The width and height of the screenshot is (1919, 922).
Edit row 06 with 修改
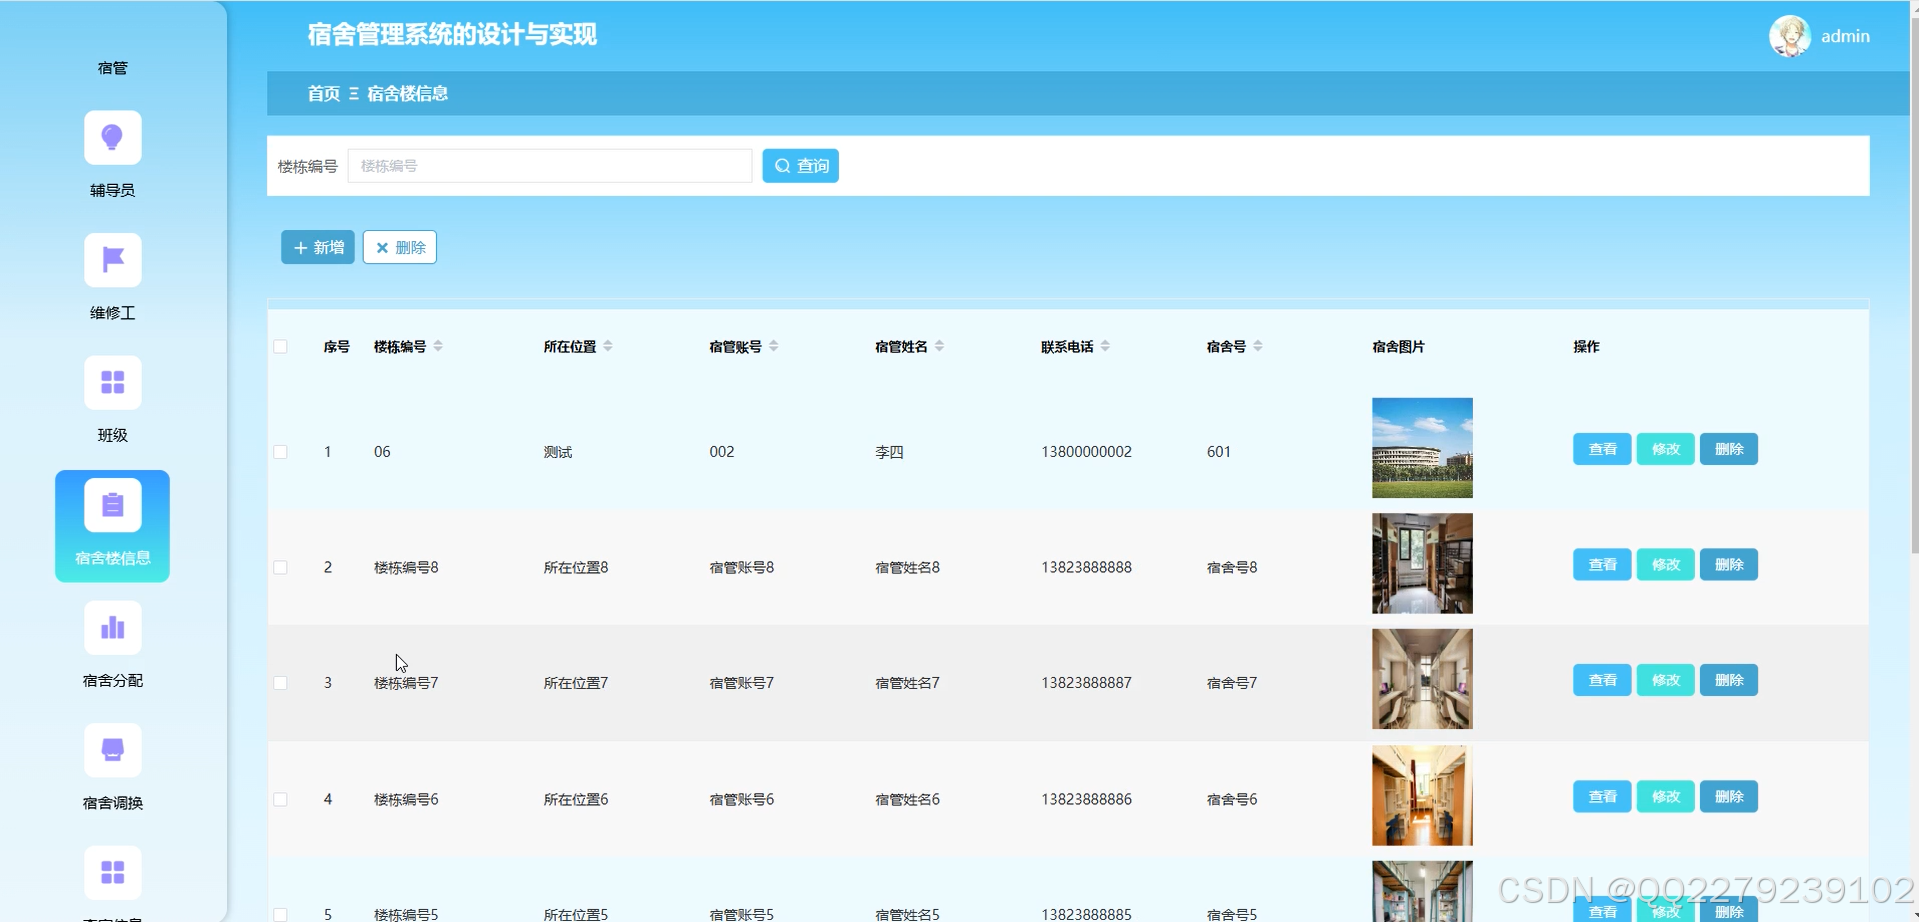point(1665,449)
